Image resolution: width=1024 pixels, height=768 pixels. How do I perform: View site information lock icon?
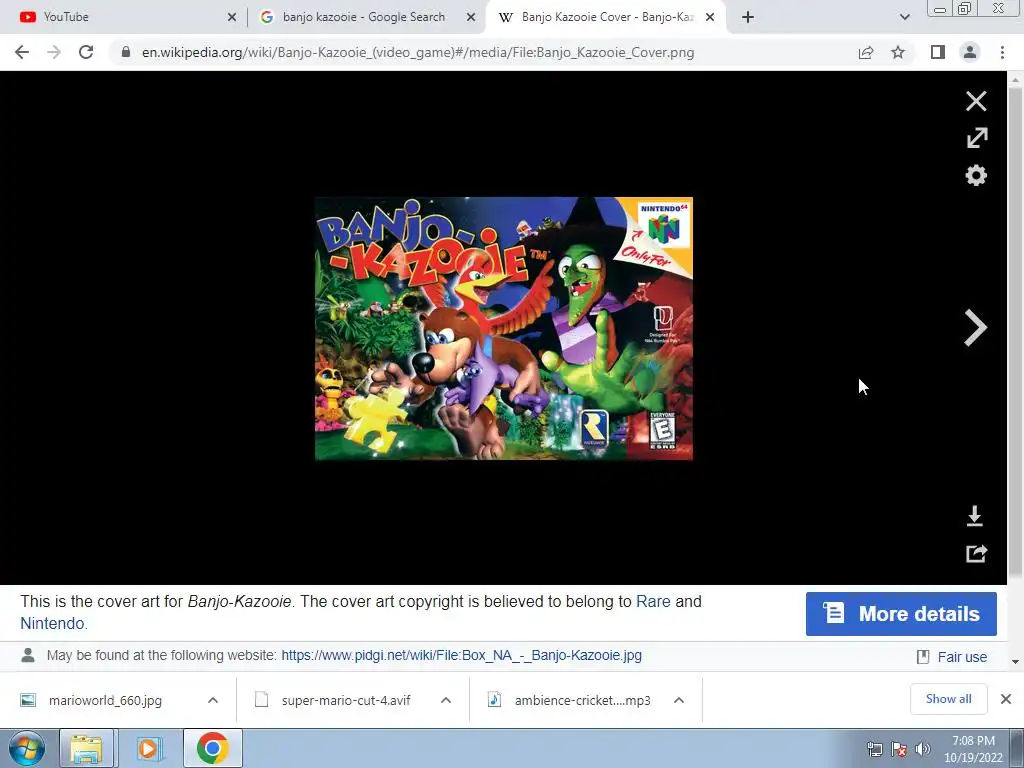[126, 52]
